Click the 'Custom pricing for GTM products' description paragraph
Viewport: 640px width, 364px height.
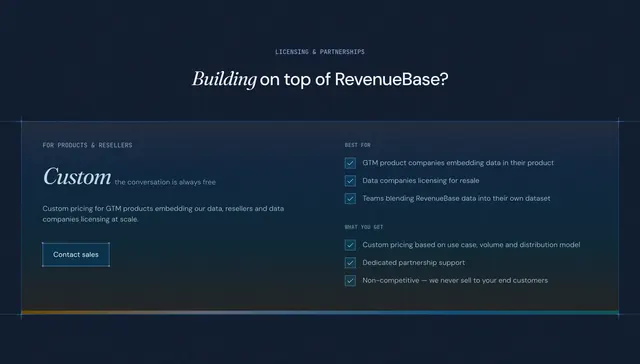[x=163, y=214]
